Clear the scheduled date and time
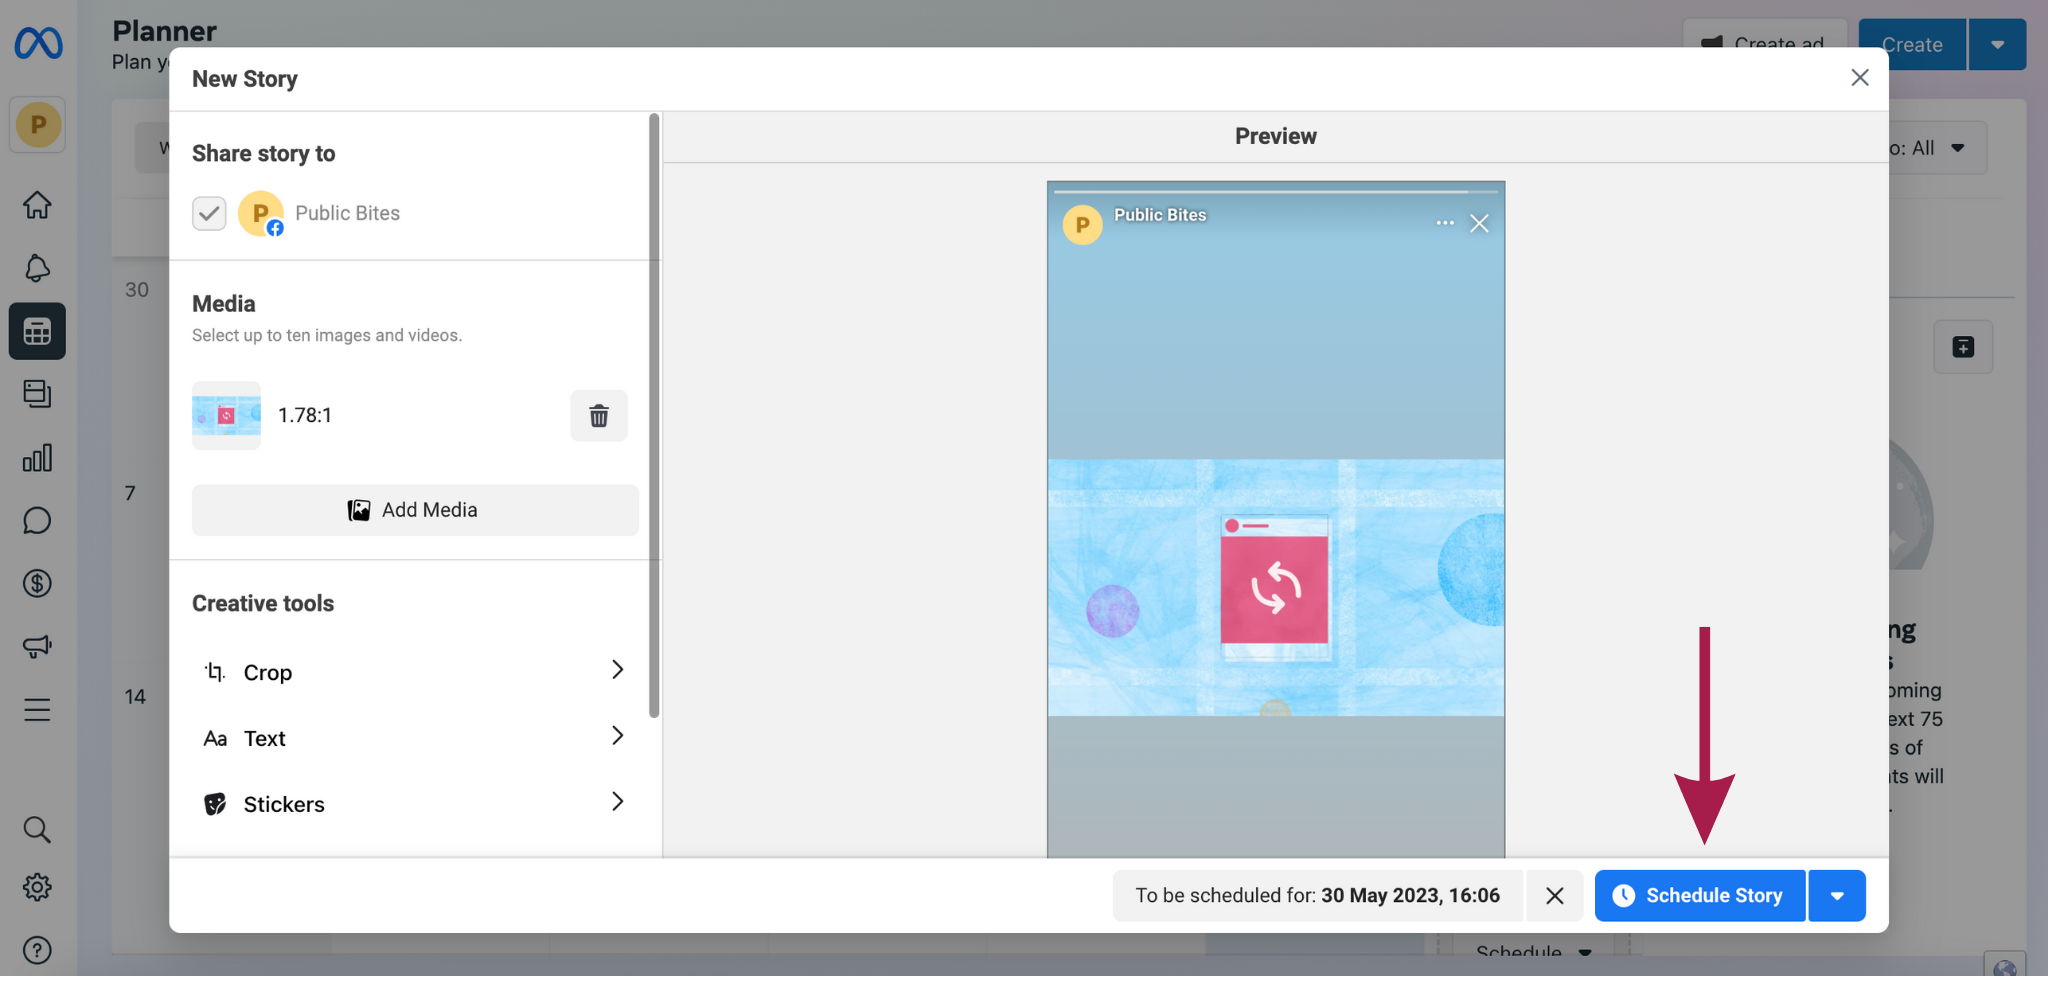 coord(1554,896)
